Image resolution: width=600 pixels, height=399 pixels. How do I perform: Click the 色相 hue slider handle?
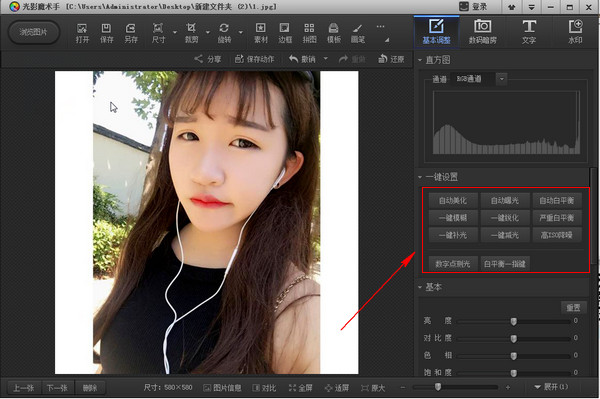514,356
